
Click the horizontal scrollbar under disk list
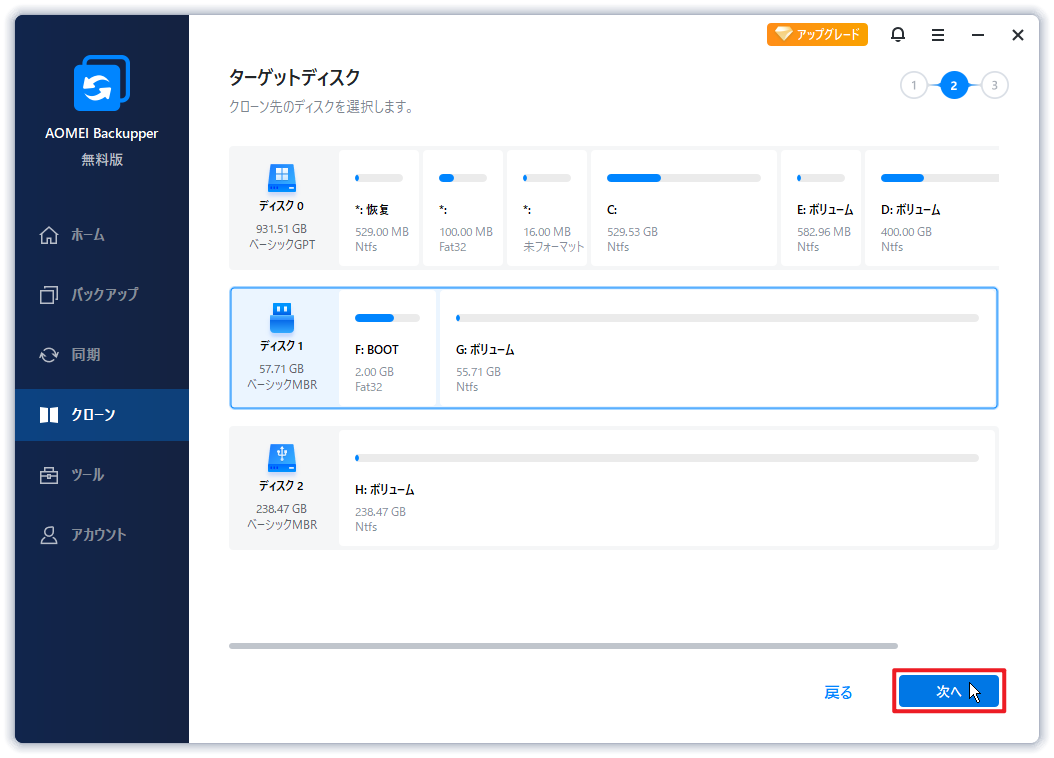pyautogui.click(x=563, y=646)
